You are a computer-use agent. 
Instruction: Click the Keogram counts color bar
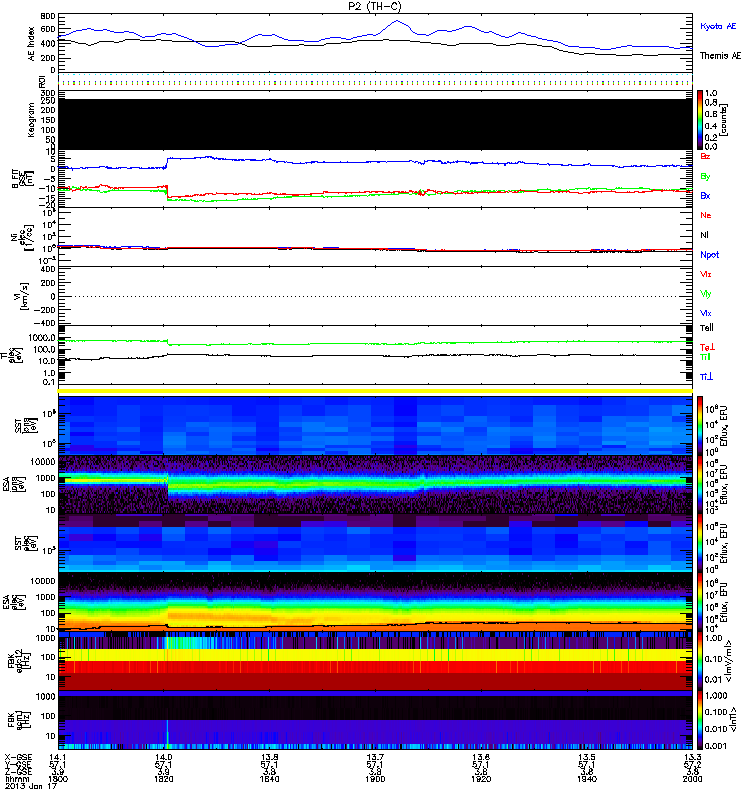(x=700, y=118)
